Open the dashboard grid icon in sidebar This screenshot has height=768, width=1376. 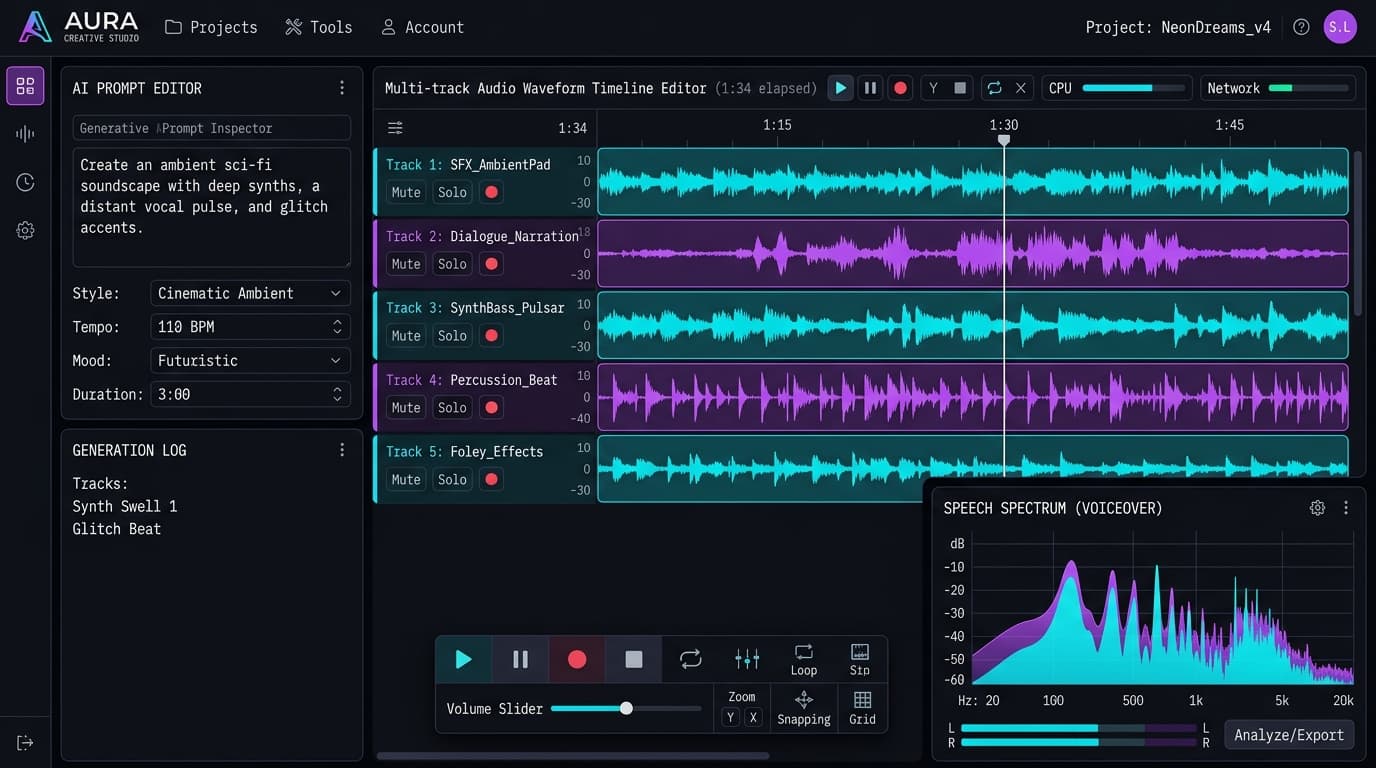click(25, 86)
